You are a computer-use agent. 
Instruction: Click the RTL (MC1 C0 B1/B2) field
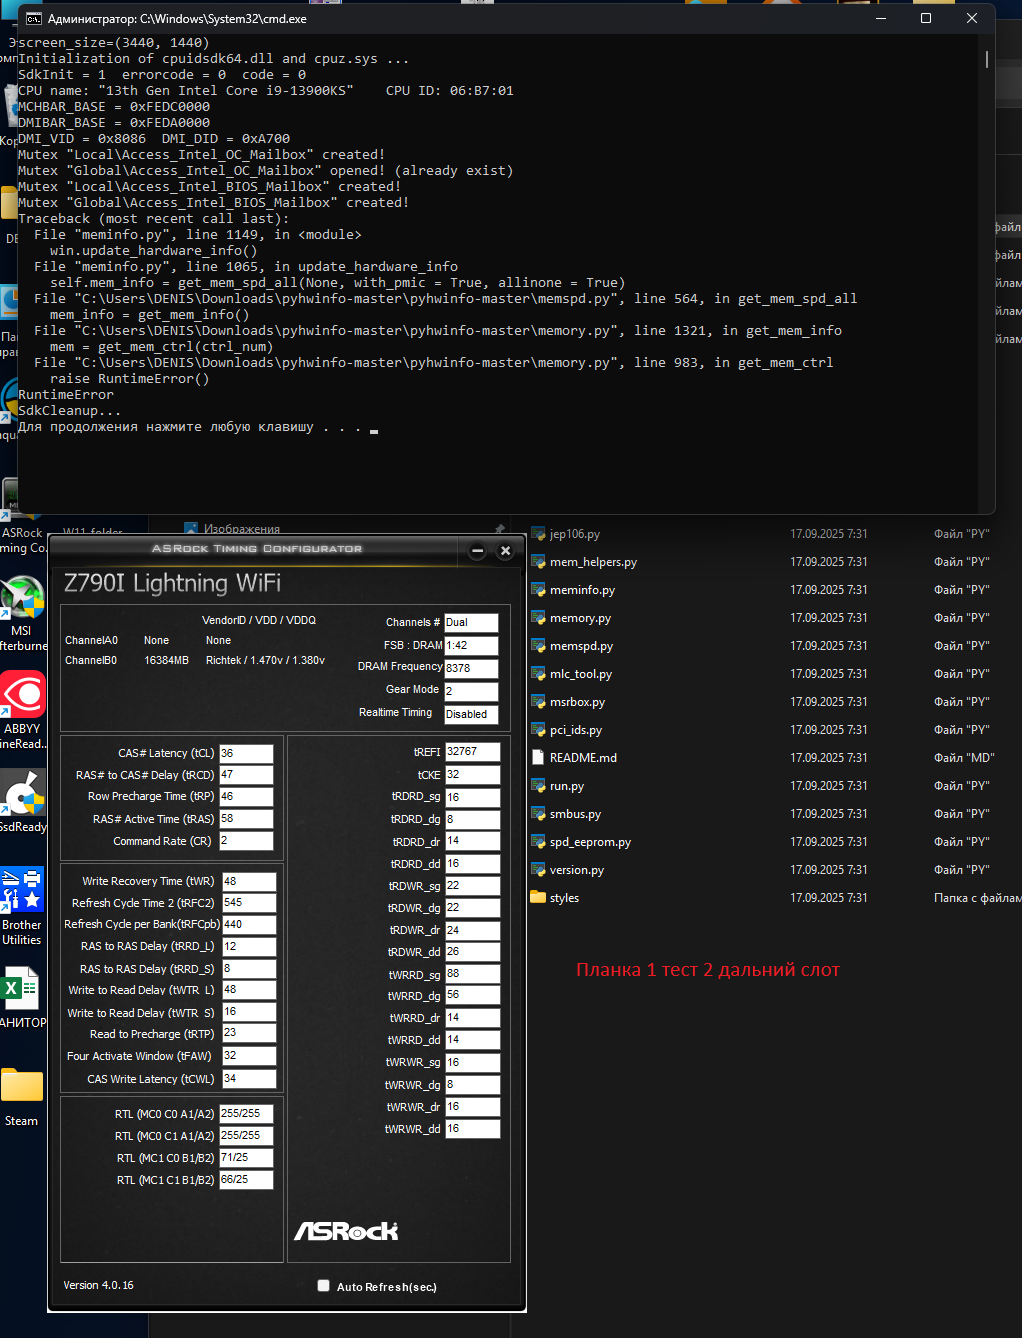click(246, 1157)
